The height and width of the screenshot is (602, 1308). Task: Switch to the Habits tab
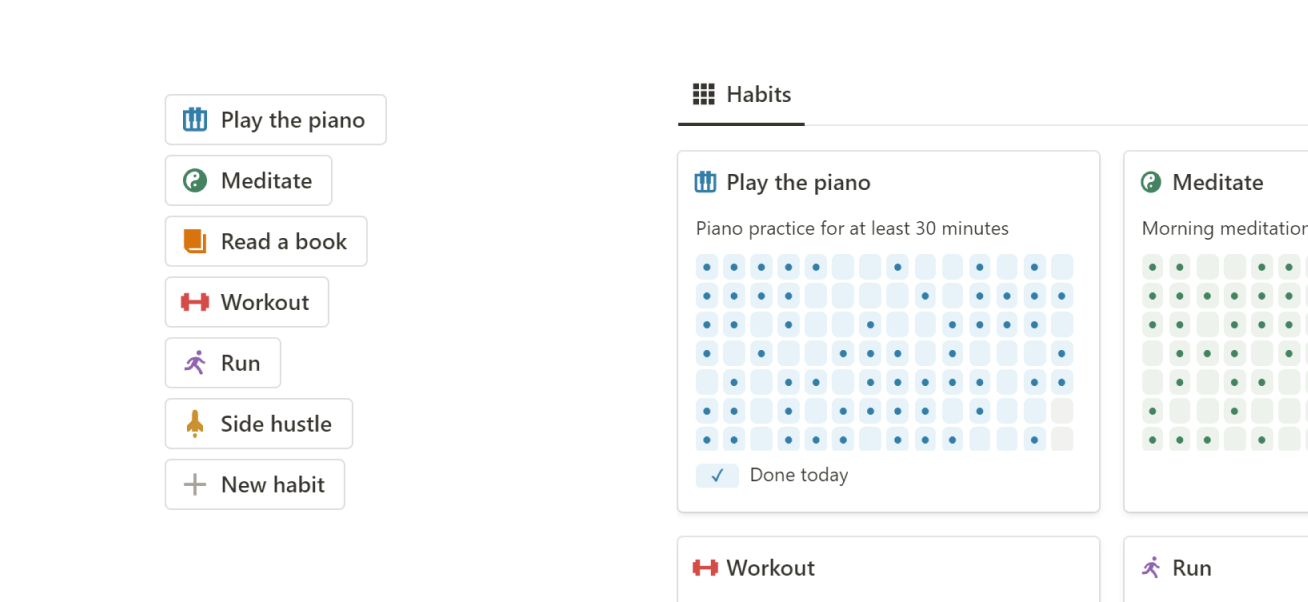(x=741, y=95)
